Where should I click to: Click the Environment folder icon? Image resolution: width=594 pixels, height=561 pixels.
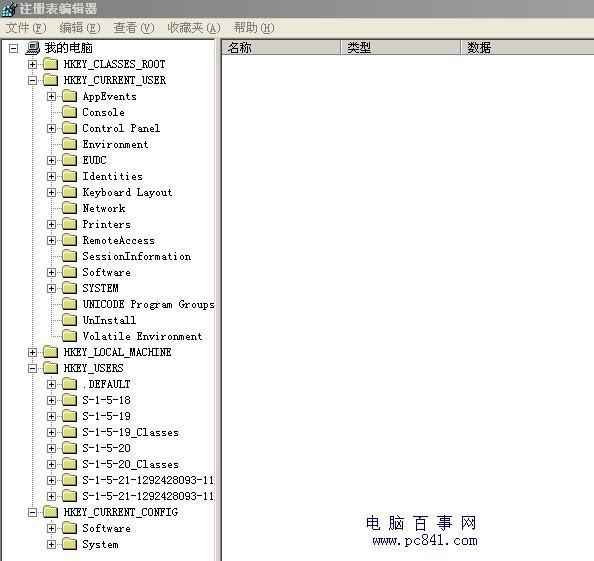tap(69, 144)
